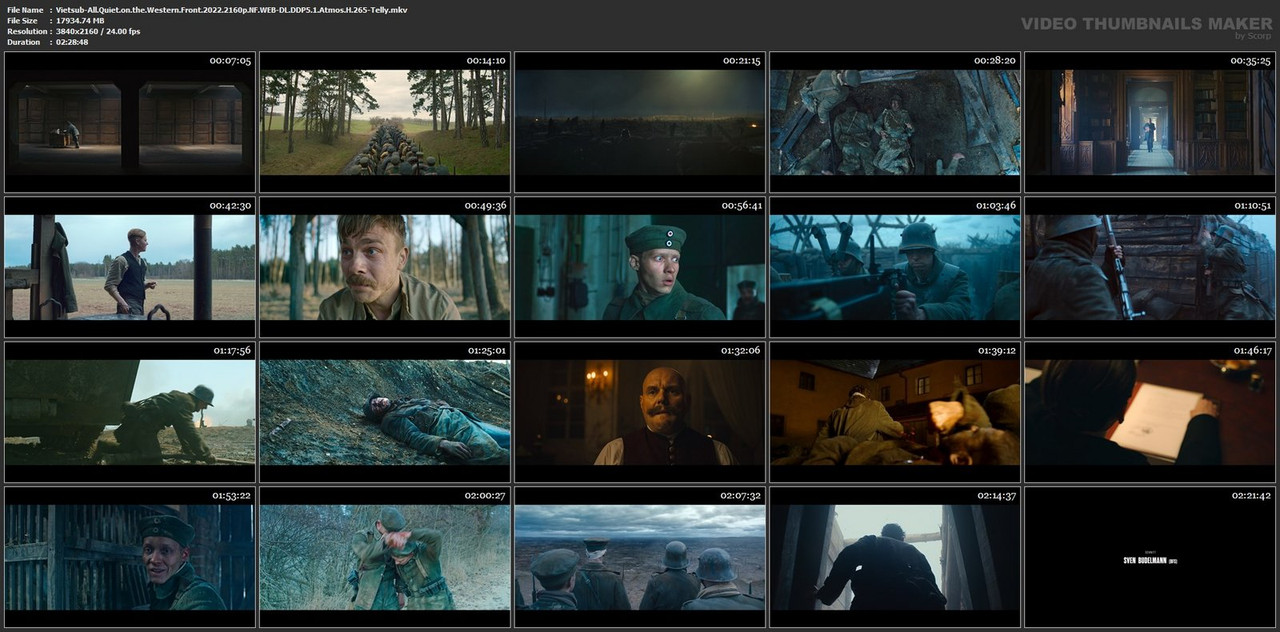
Task: Open the frame captured at 00:42:30
Action: (130, 267)
